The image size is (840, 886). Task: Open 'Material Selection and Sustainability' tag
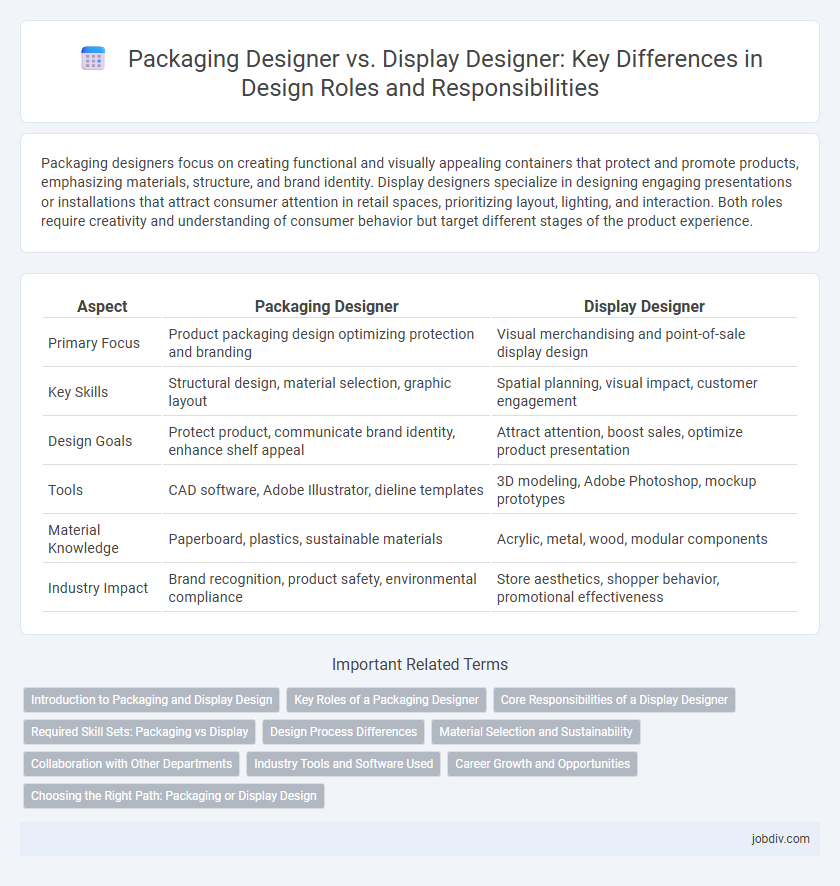pos(536,732)
